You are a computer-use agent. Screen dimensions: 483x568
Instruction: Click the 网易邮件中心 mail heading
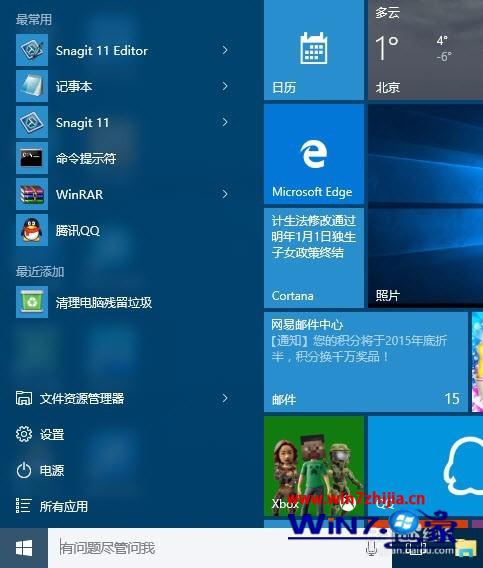[307, 325]
